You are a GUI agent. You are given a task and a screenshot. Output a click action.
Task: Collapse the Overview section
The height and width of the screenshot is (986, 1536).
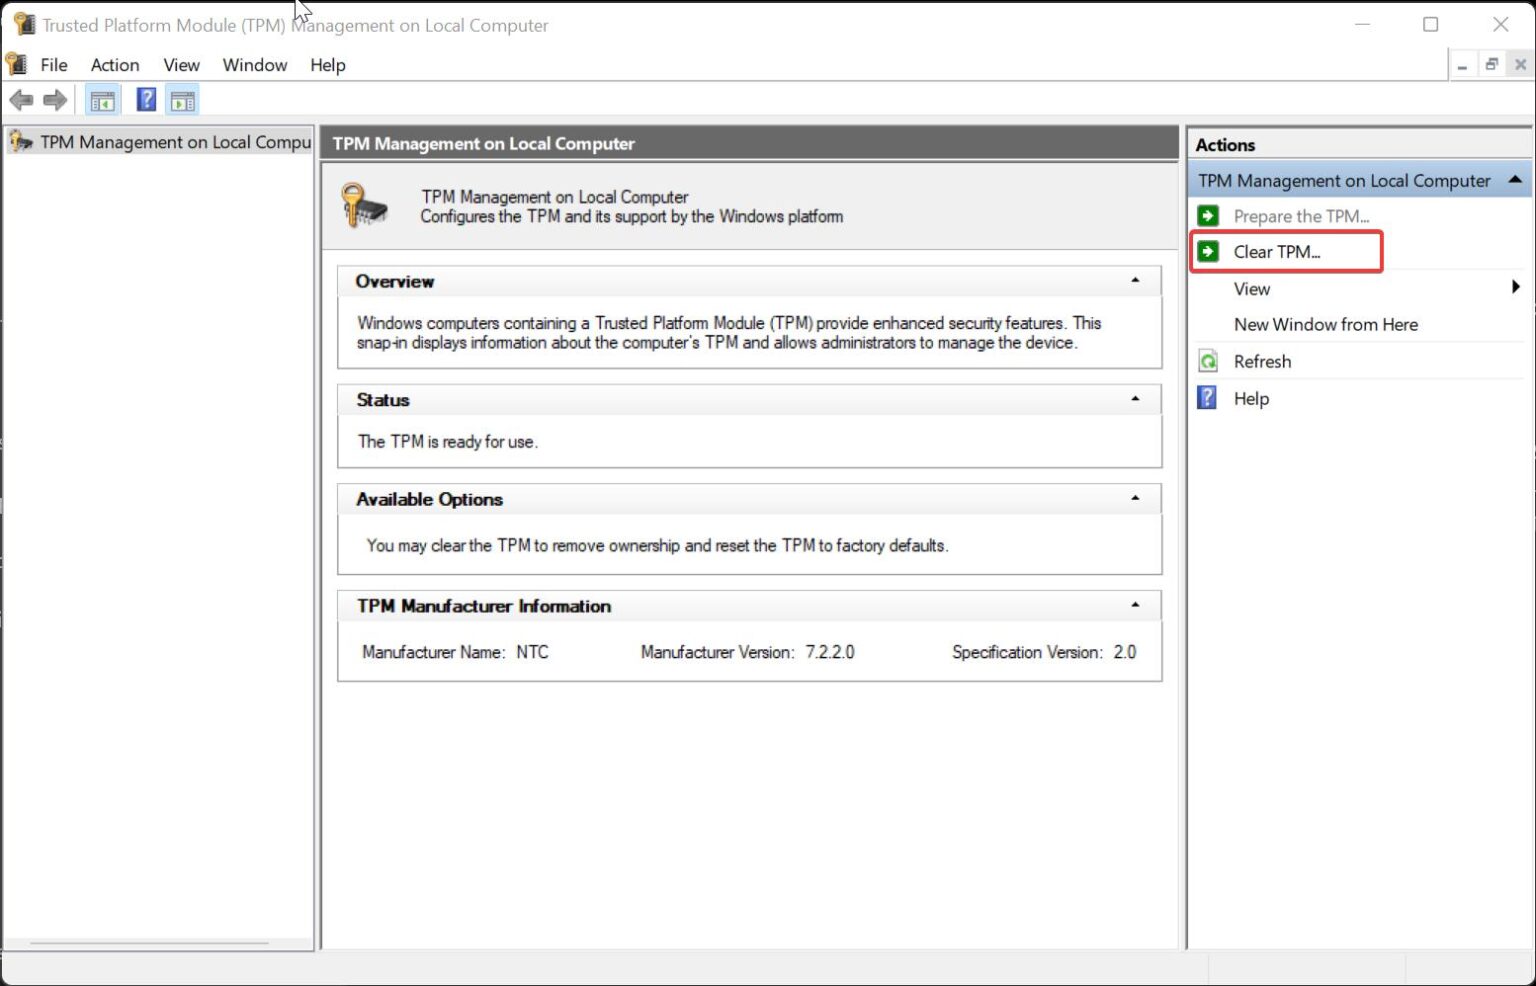pyautogui.click(x=1135, y=281)
